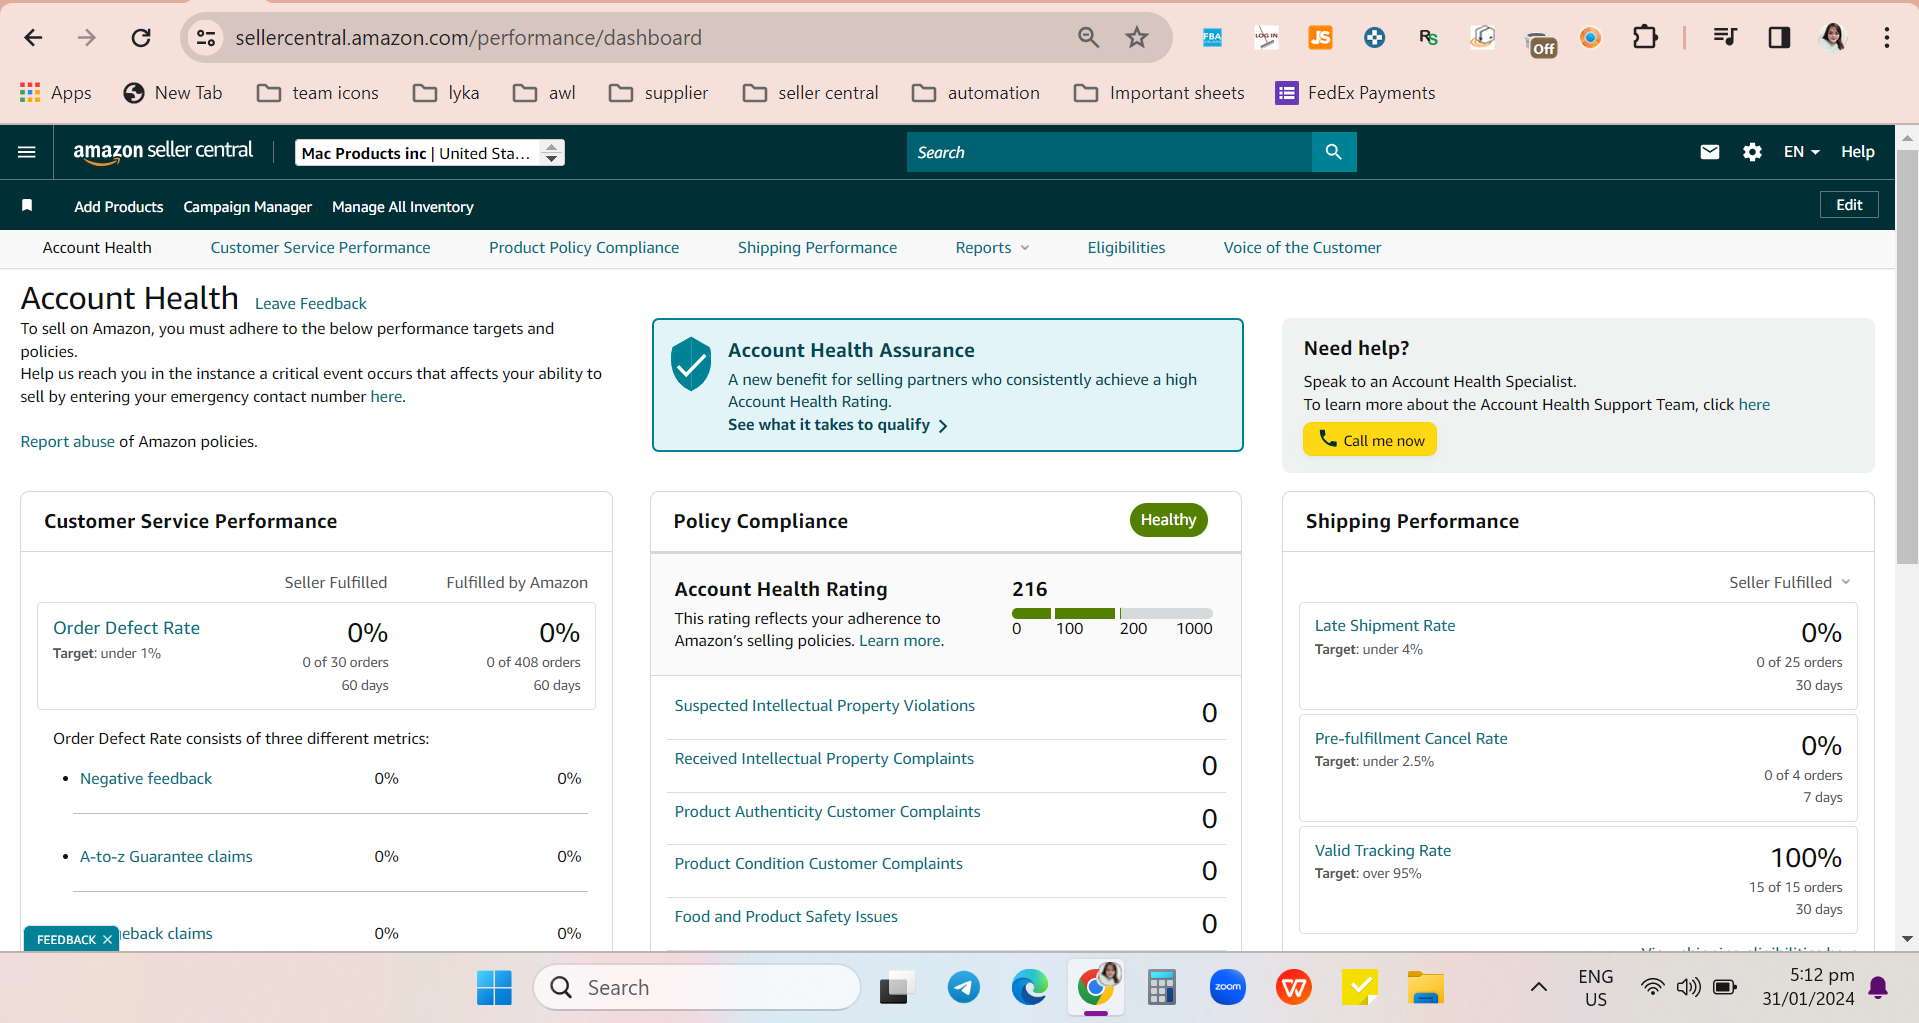The height and width of the screenshot is (1023, 1919).
Task: Close the FEEDBACK tab with the X
Action: point(107,940)
